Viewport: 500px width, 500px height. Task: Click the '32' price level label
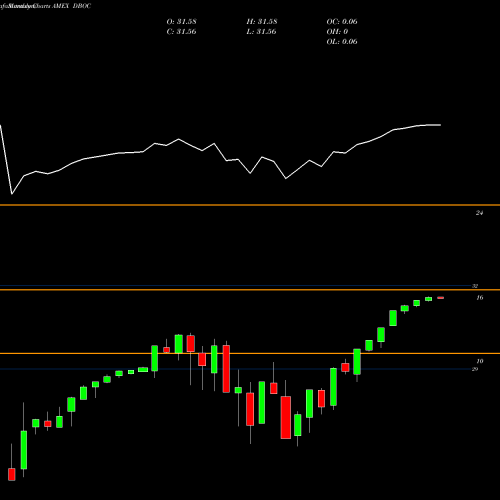pyautogui.click(x=475, y=286)
